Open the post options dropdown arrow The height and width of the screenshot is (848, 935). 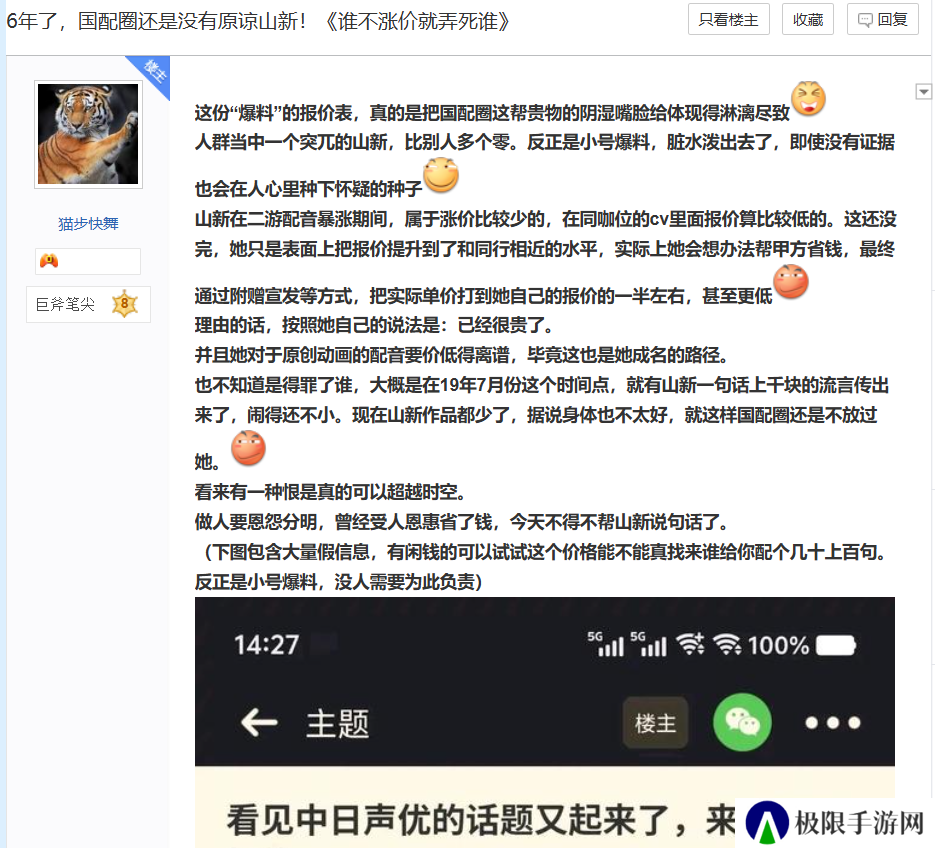pyautogui.click(x=923, y=92)
